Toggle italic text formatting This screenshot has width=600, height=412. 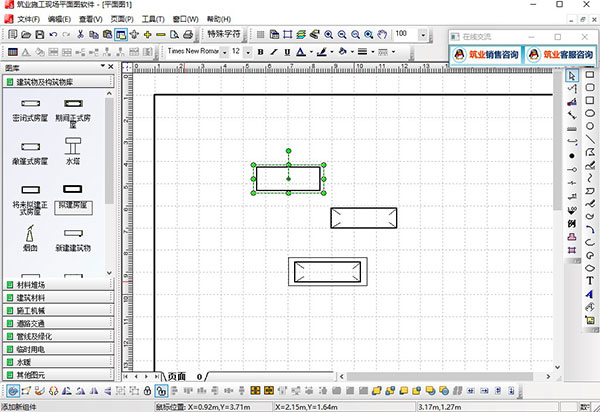273,51
